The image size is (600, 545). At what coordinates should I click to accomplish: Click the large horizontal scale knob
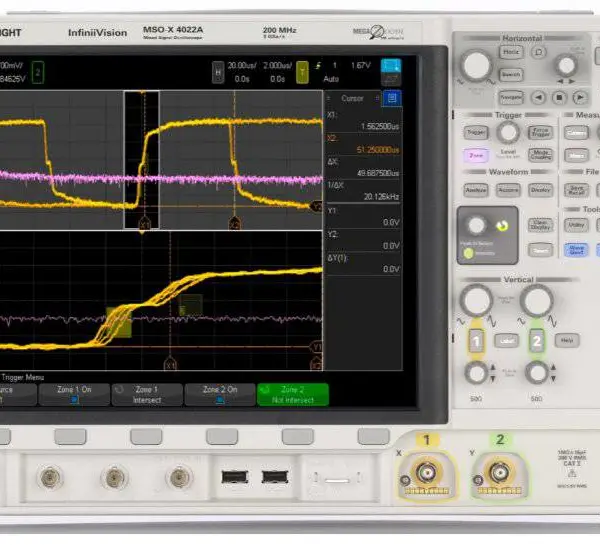click(476, 65)
